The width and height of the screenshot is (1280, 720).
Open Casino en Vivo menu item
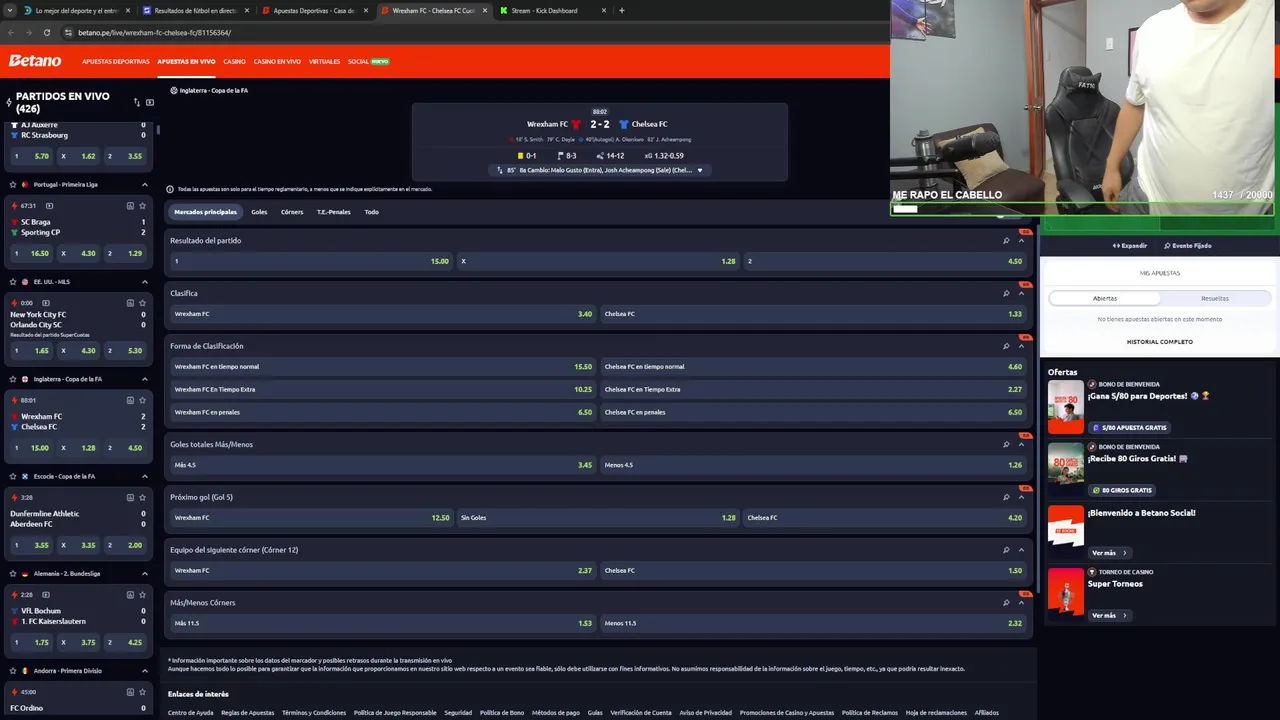[277, 62]
